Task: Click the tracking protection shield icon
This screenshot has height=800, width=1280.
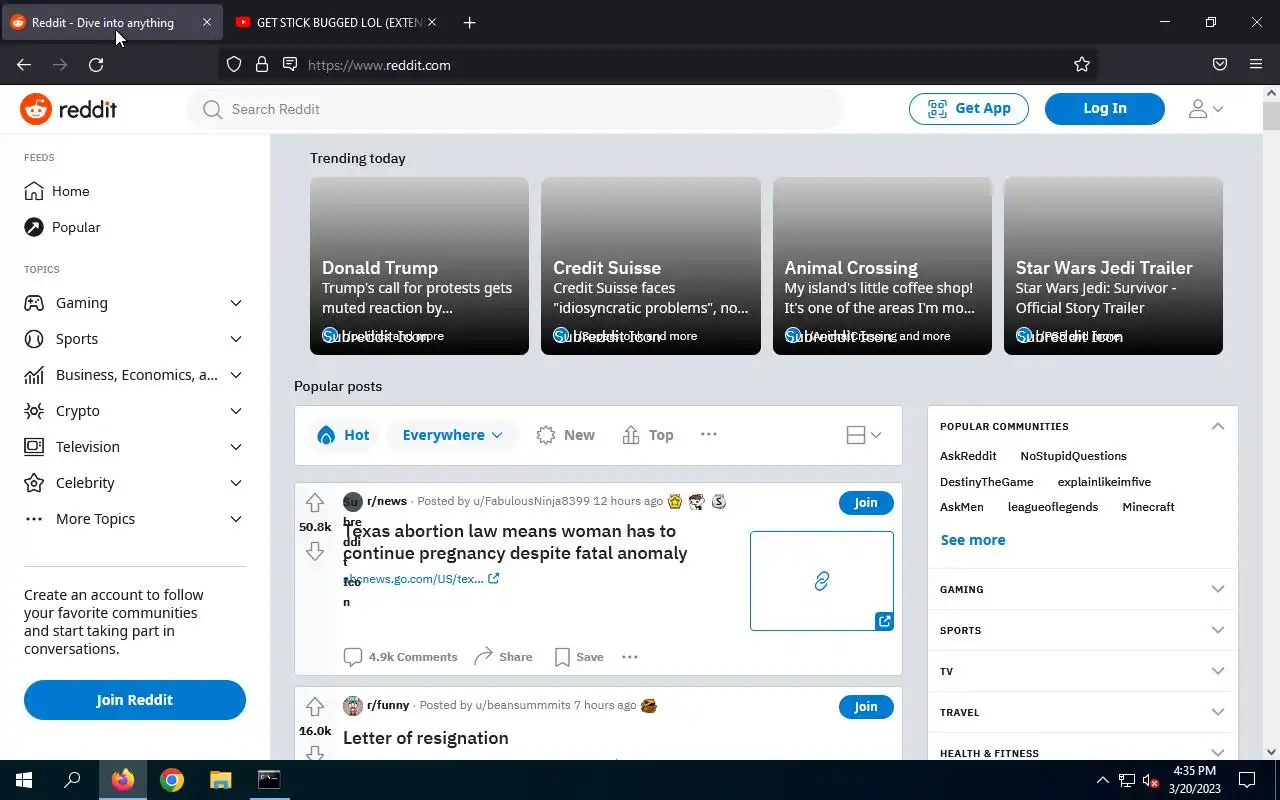Action: click(234, 65)
